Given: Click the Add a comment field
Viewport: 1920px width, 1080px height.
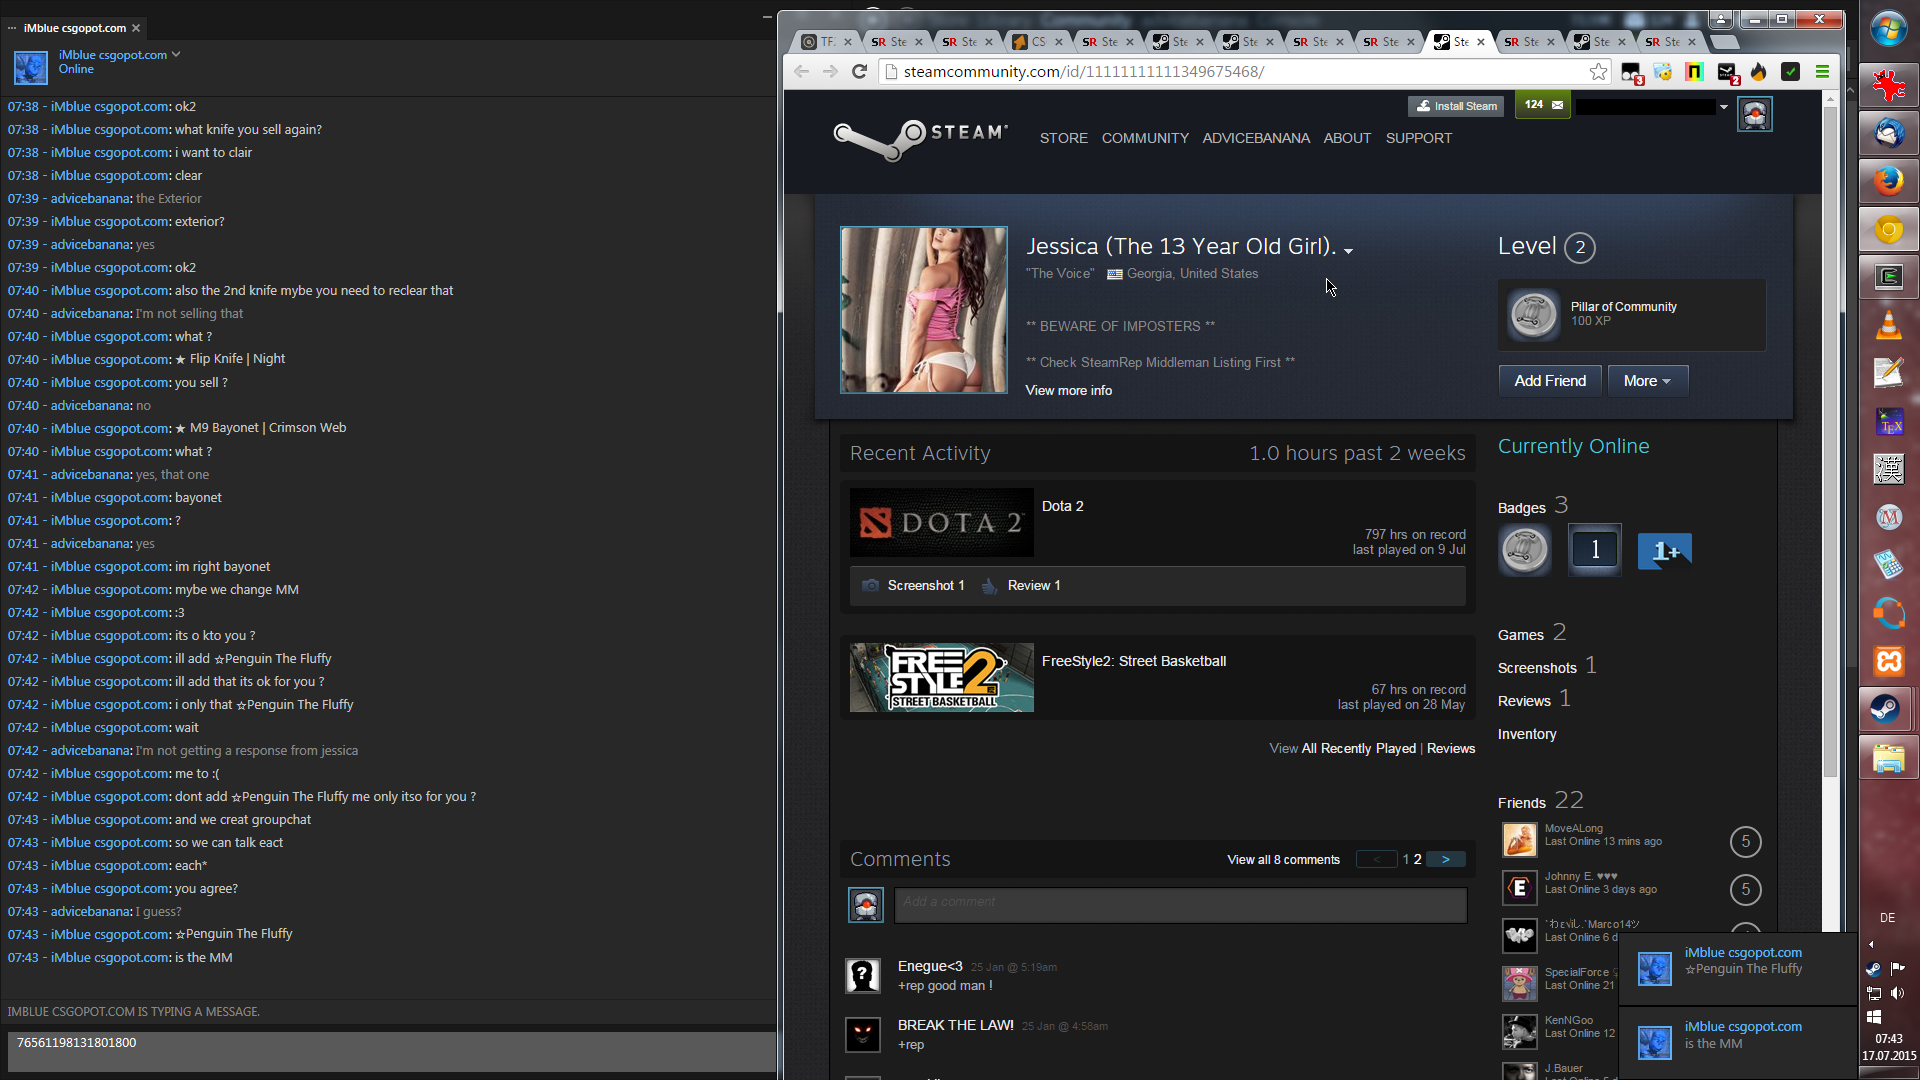Looking at the screenshot, I should click(x=1180, y=904).
